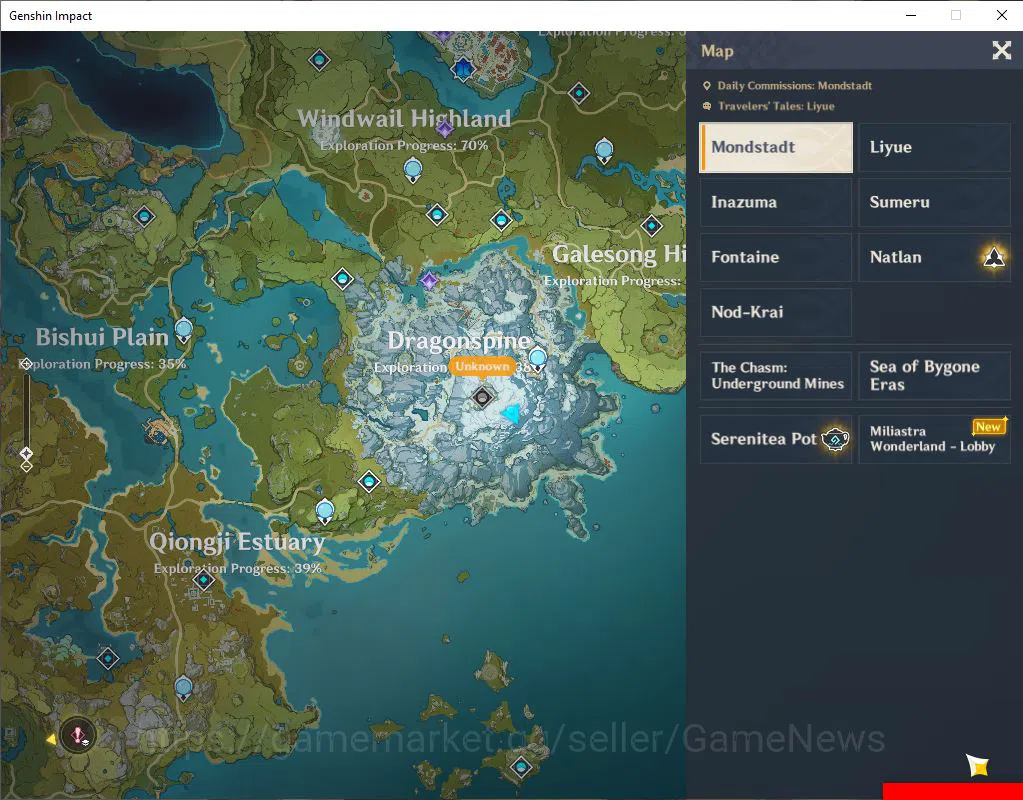The image size is (1023, 800).
Task: Click Exploration Progress: 35% under Bishui Plain
Action: click(104, 364)
